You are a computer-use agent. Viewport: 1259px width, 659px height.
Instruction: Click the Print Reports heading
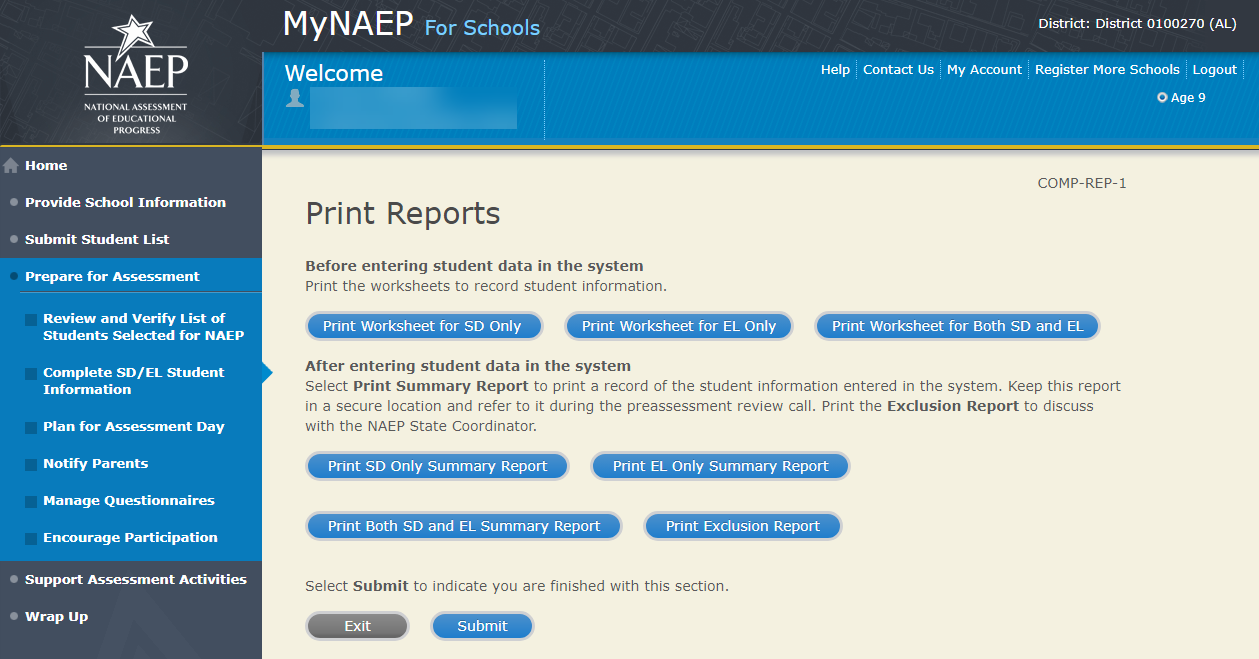coord(403,213)
